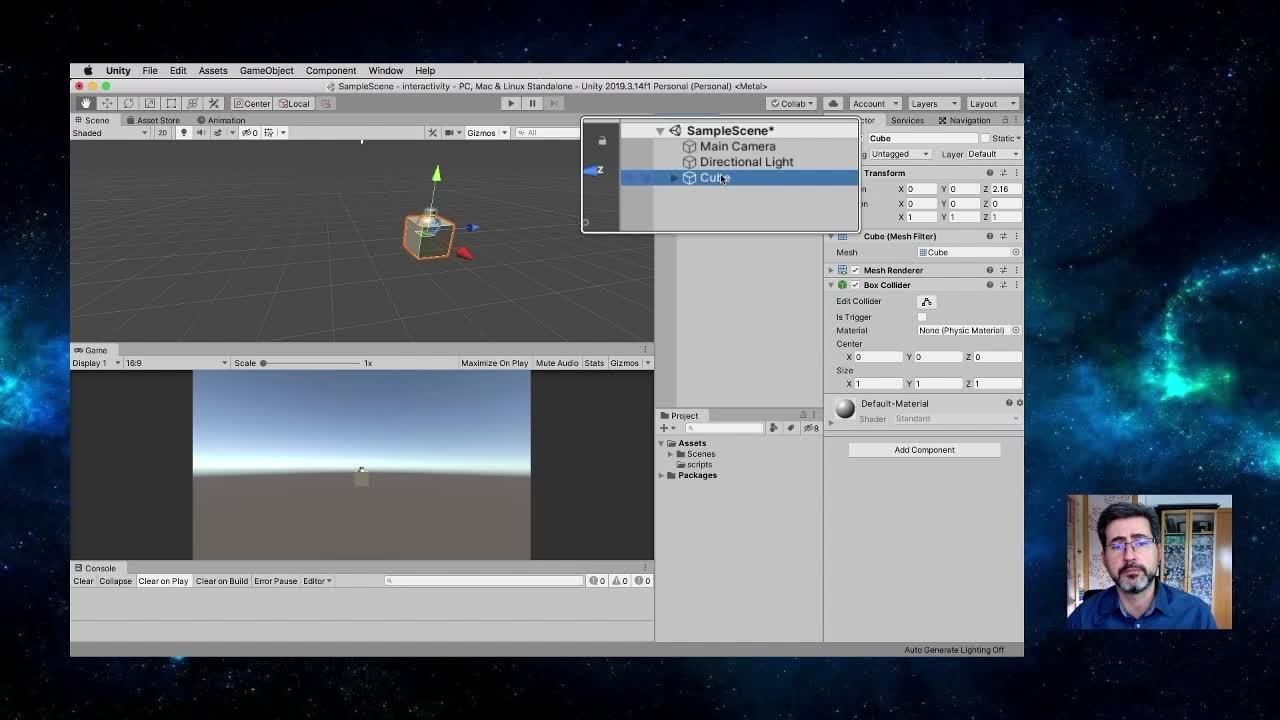
Task: Open the Layout dropdown
Action: [992, 103]
